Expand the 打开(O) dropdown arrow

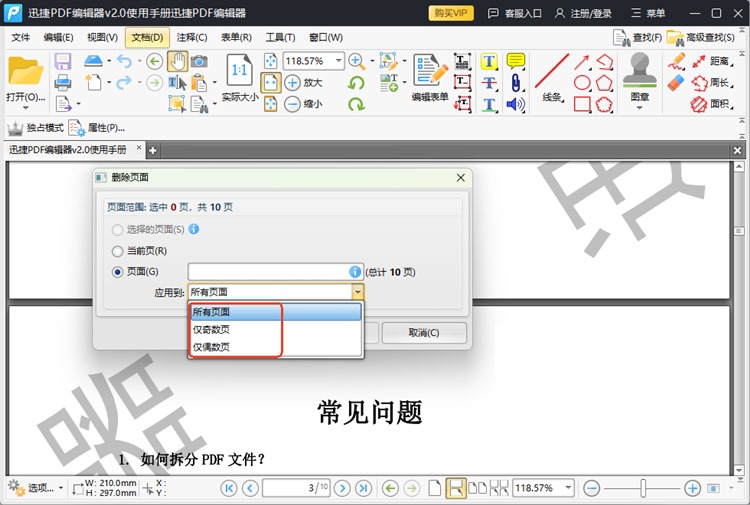(25, 108)
